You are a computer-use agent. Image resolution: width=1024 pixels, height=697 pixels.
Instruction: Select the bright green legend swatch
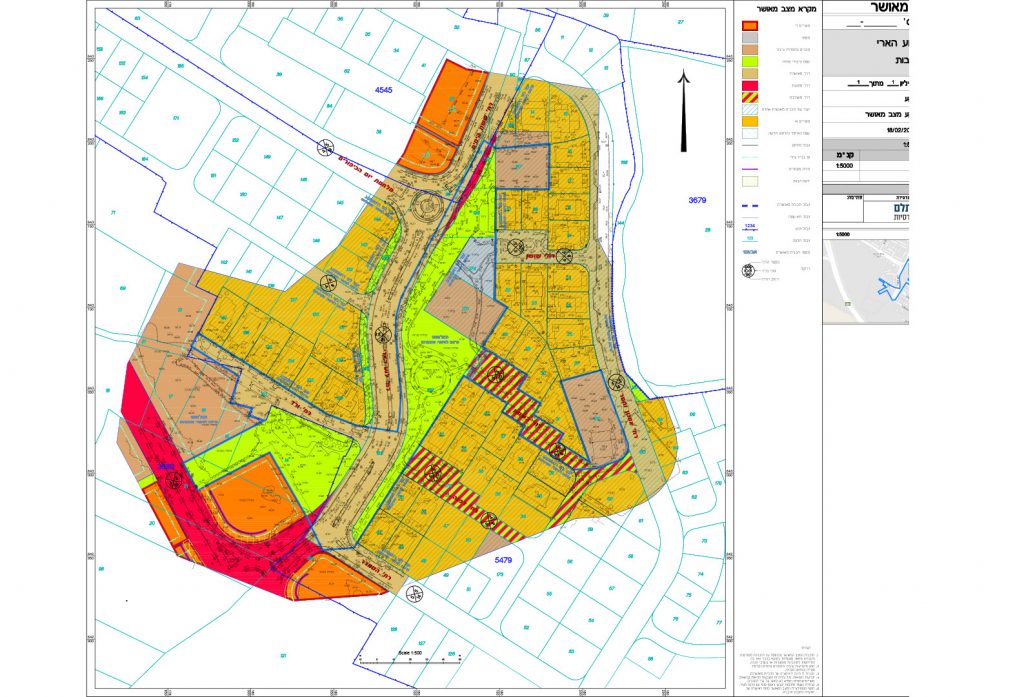pyautogui.click(x=749, y=61)
